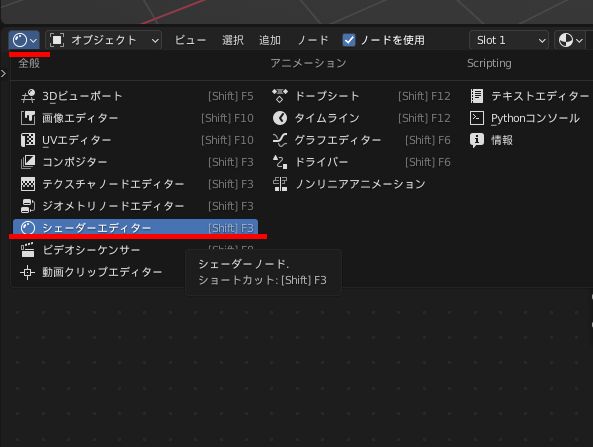Open the editor type dropdown button
The height and width of the screenshot is (447, 593).
(x=24, y=40)
